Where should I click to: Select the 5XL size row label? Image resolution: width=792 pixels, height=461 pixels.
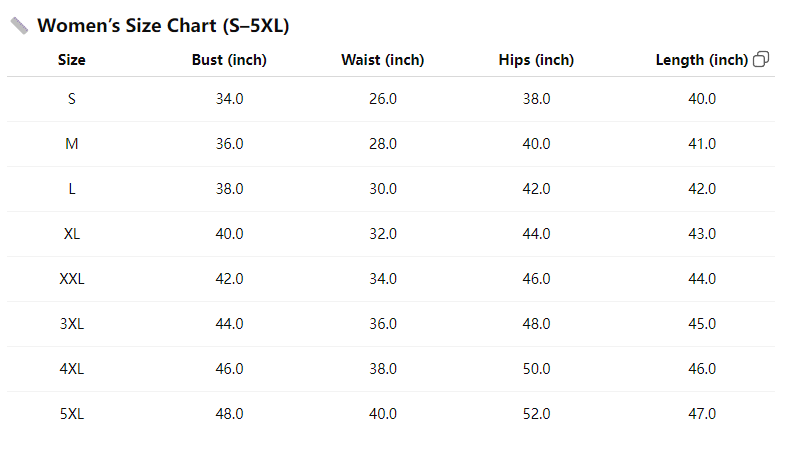72,414
